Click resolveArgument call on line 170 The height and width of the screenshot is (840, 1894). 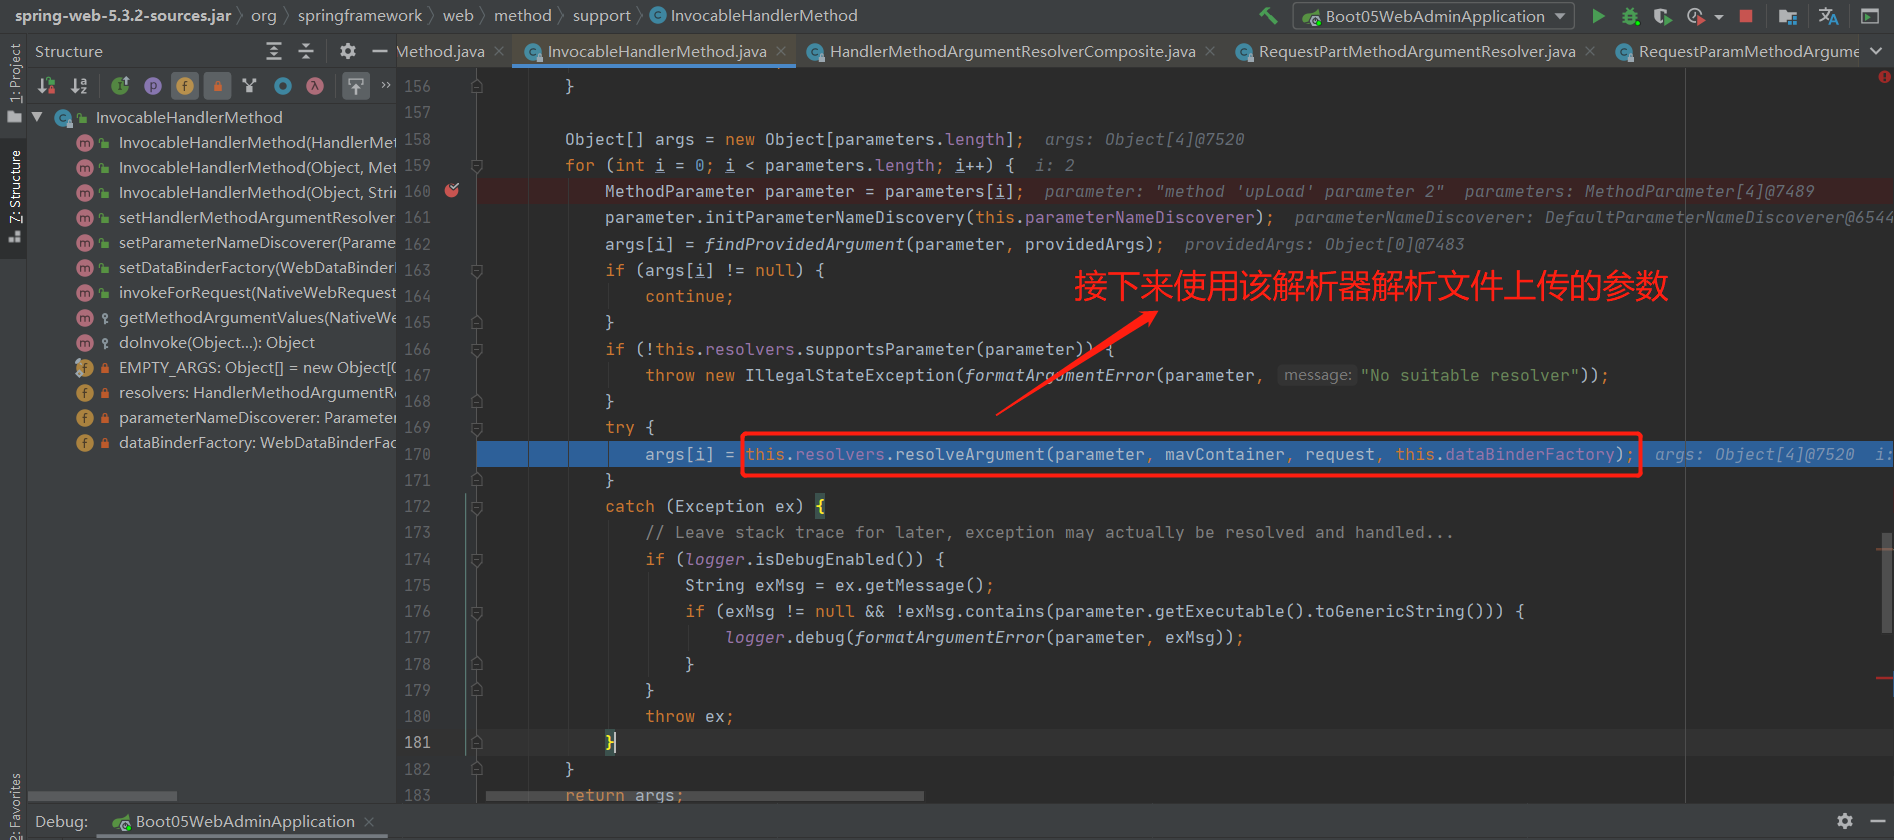coord(969,454)
